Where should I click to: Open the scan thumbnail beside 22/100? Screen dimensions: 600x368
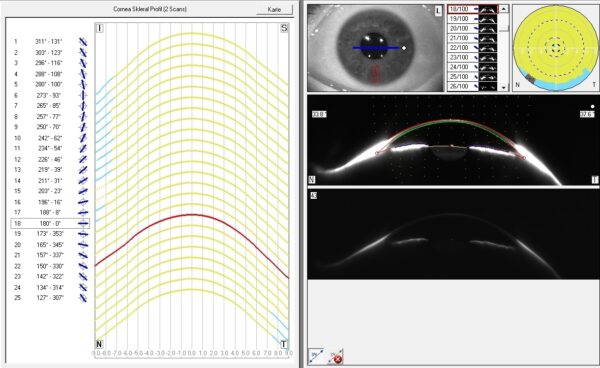click(488, 47)
